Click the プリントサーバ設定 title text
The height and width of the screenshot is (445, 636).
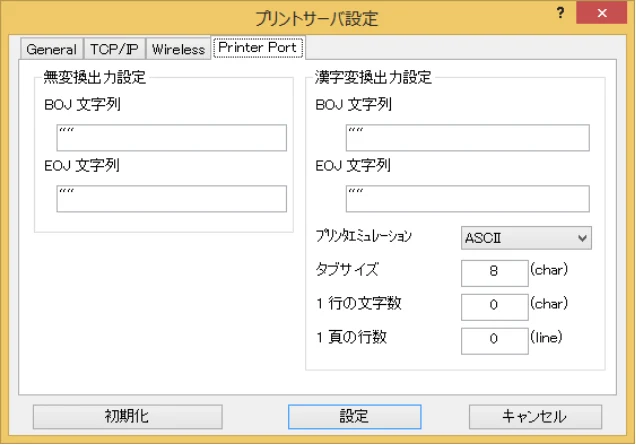point(317,19)
